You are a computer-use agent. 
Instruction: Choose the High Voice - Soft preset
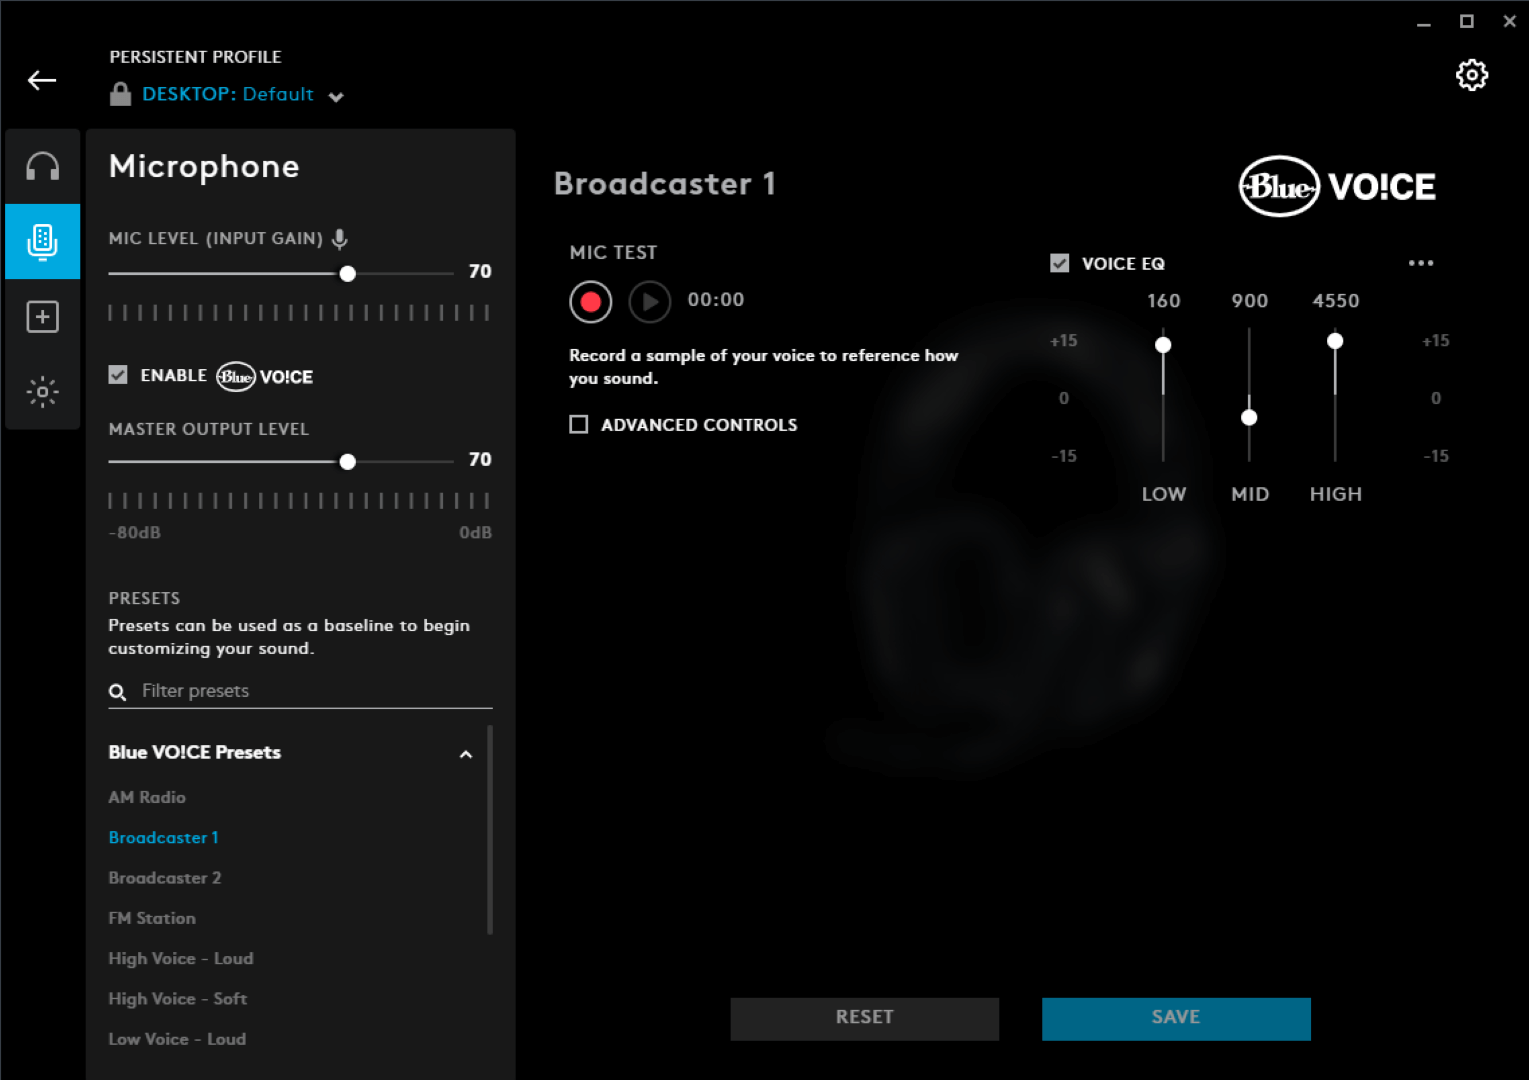click(177, 999)
